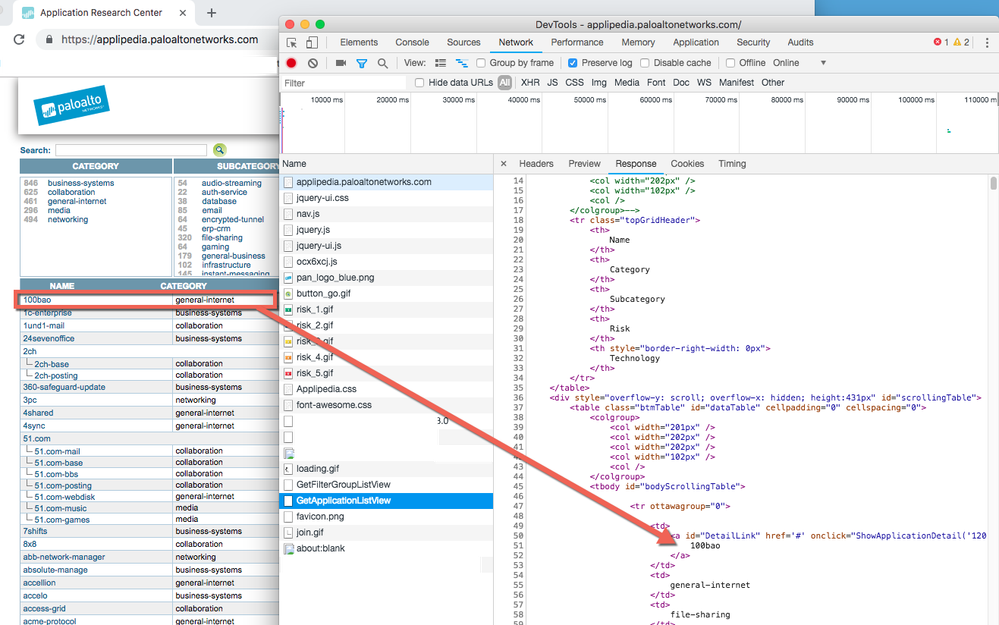Click the record network log button

click(292, 63)
